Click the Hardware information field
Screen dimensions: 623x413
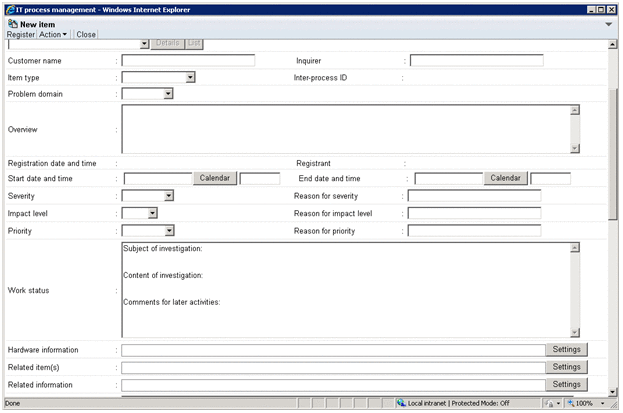point(333,350)
